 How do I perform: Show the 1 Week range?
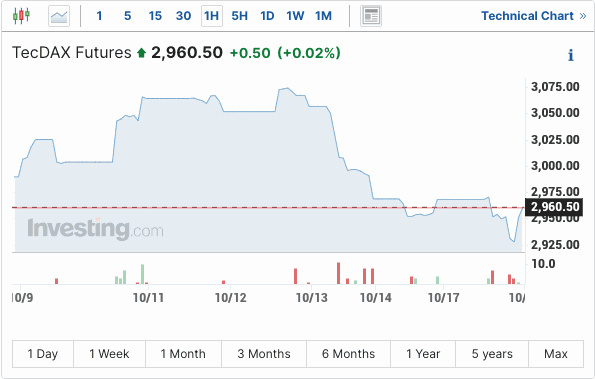(109, 354)
